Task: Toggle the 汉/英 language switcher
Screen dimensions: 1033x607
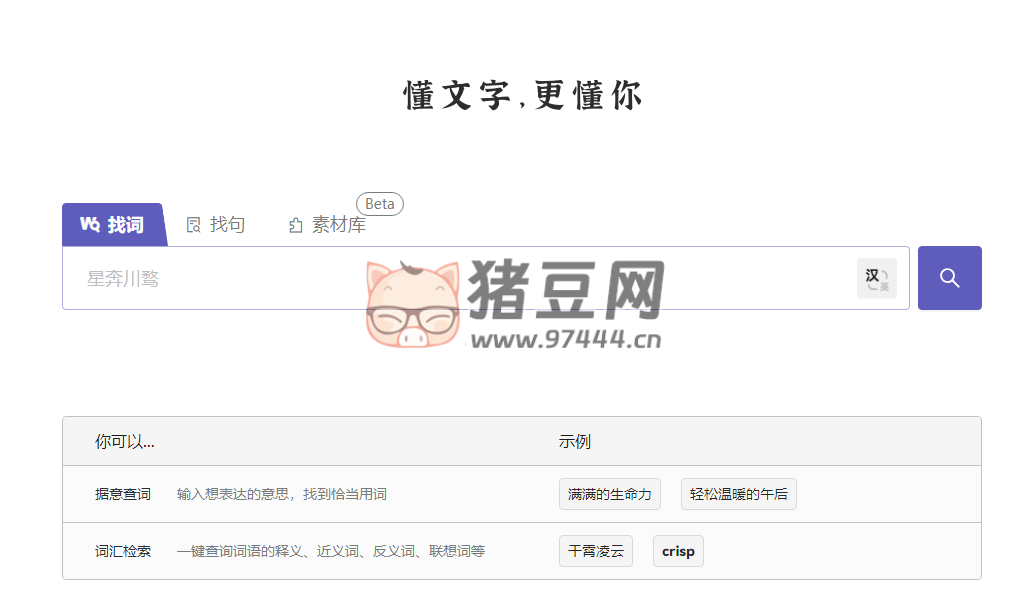Action: (876, 277)
